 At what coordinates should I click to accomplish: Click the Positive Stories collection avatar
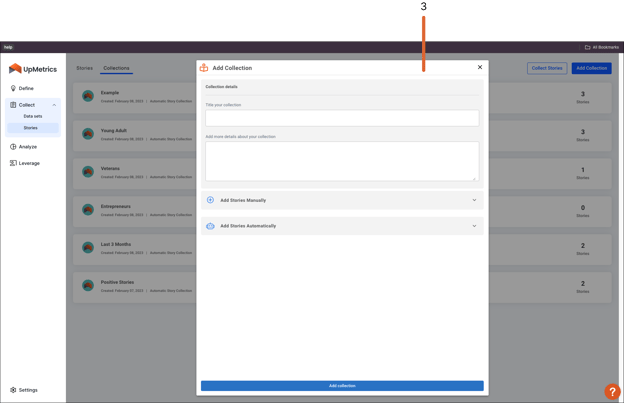pos(88,285)
